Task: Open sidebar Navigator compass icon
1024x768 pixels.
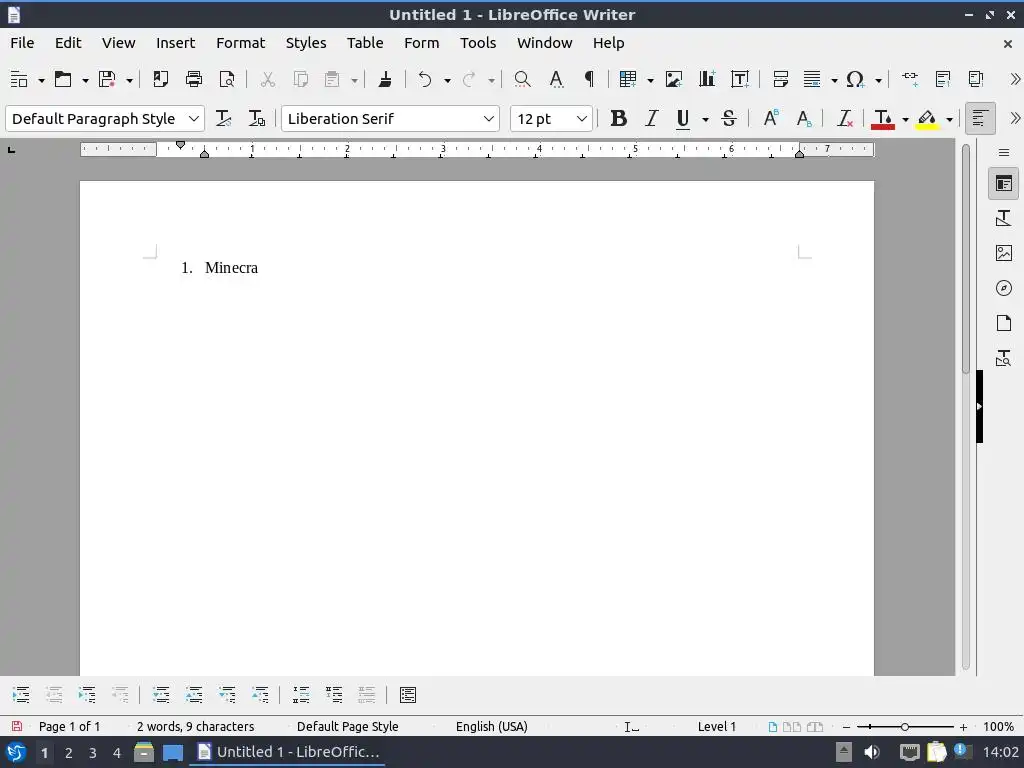Action: click(1004, 288)
